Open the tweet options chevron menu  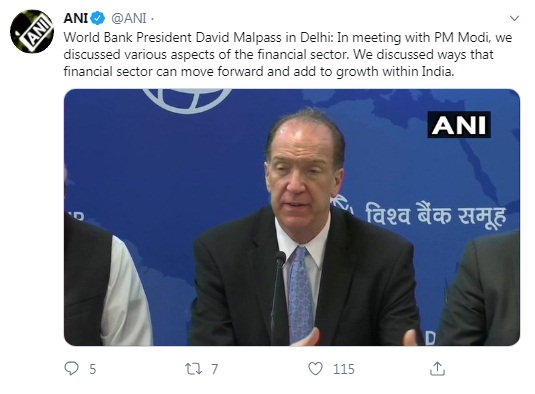pos(514,18)
